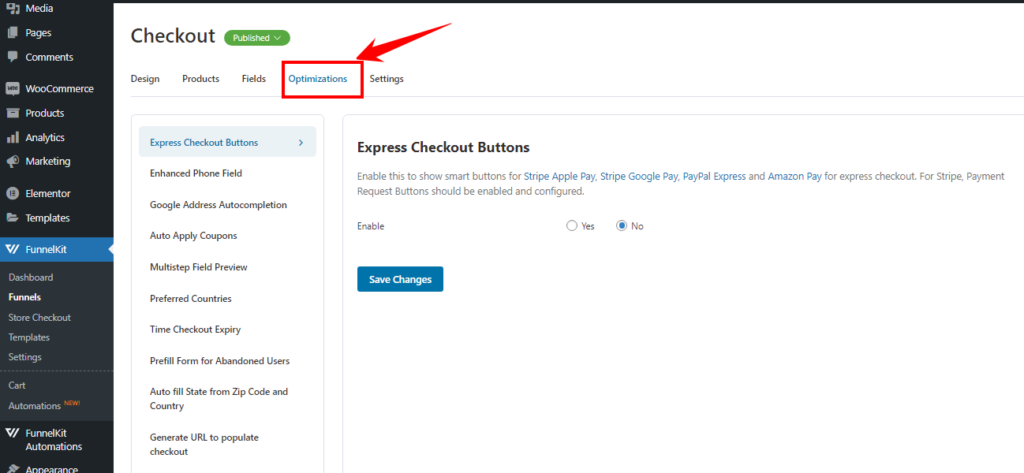Open the PayPal Express link
1024x473 pixels.
[x=714, y=176]
